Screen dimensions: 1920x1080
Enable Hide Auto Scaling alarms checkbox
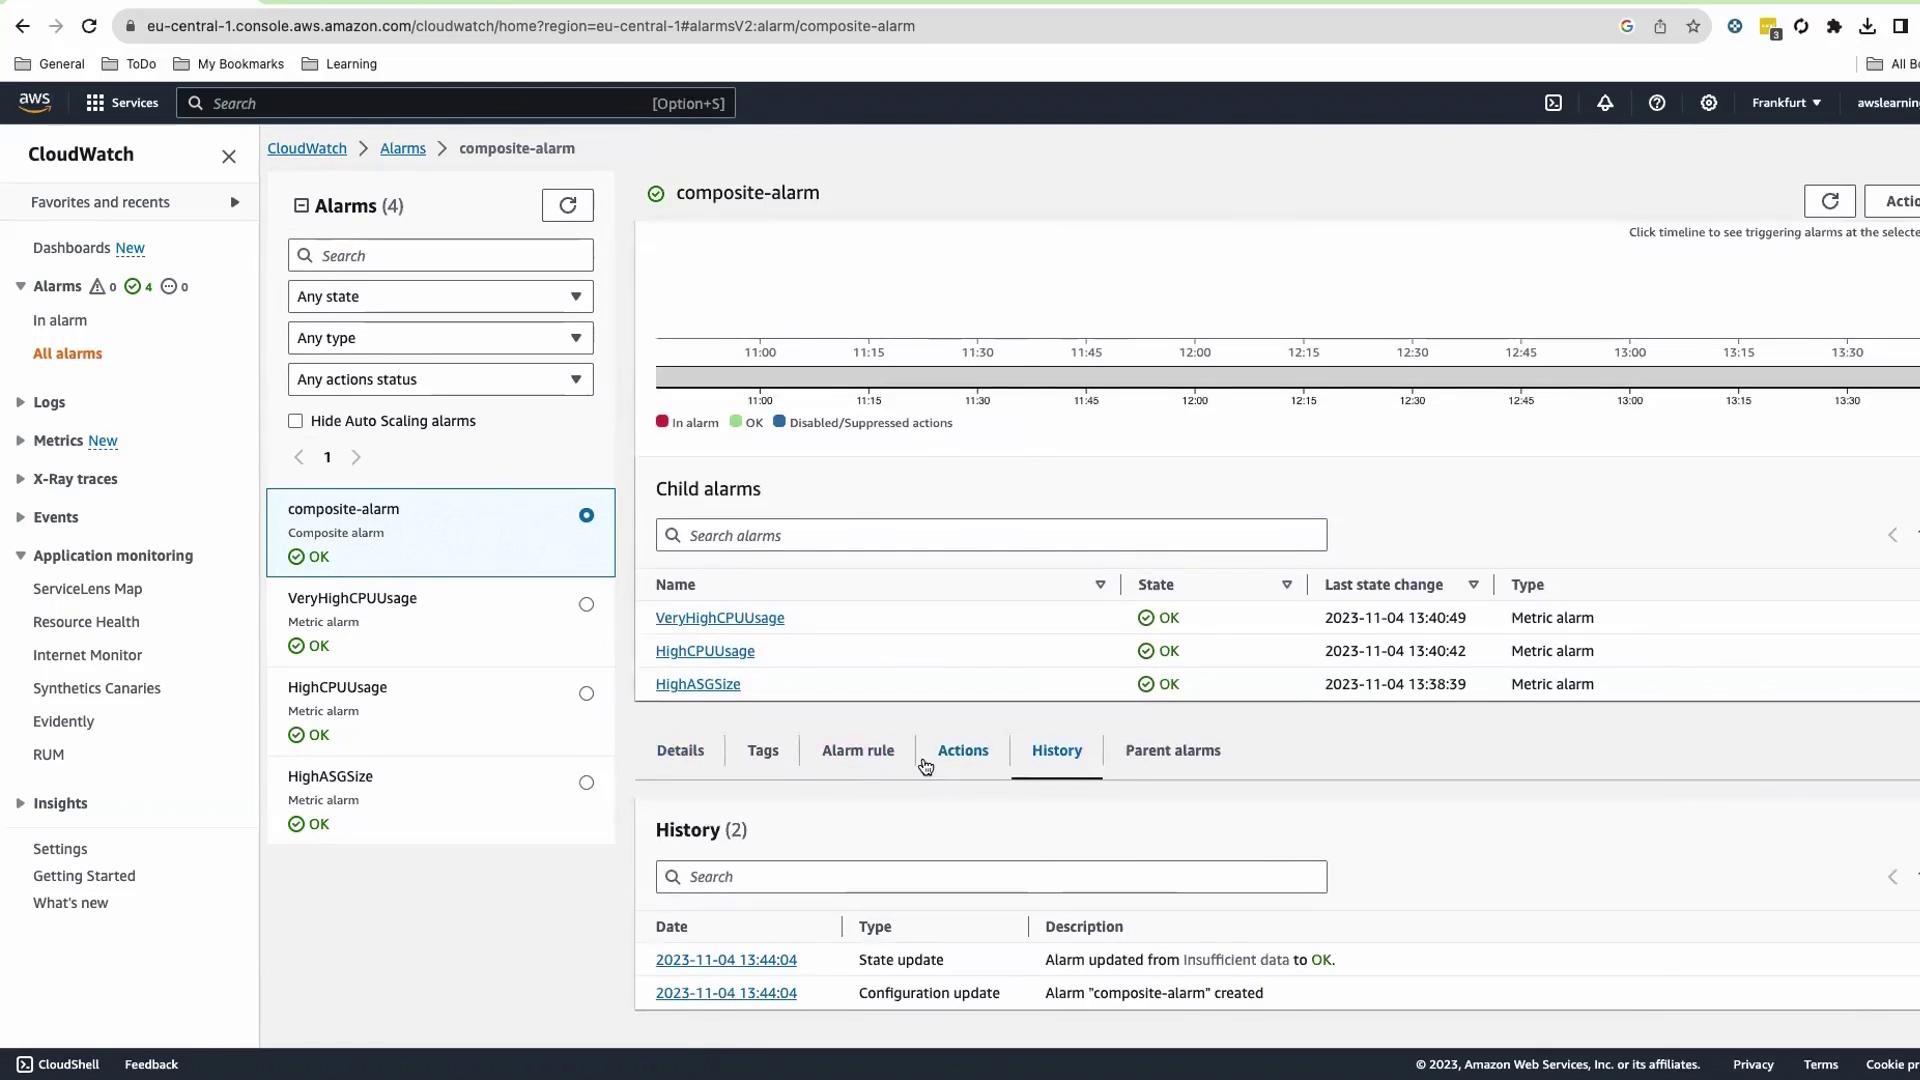coord(295,421)
